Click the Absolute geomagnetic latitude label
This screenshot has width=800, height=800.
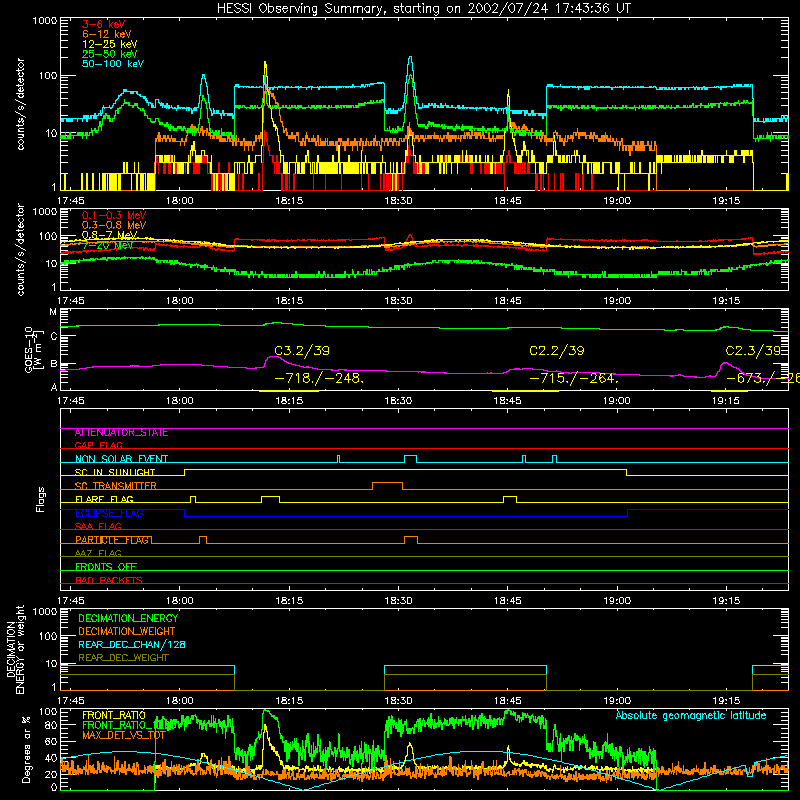point(691,715)
